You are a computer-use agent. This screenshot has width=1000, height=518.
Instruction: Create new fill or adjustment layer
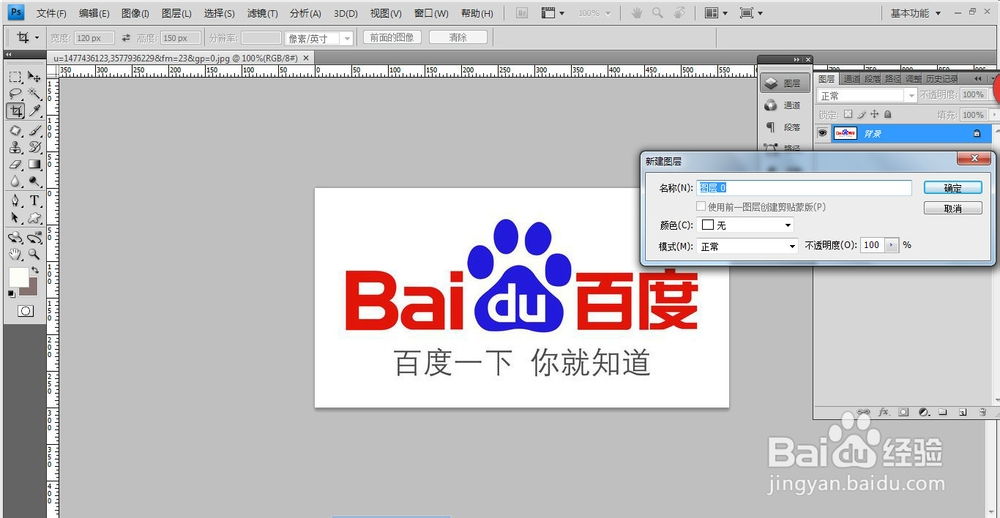pyautogui.click(x=923, y=412)
